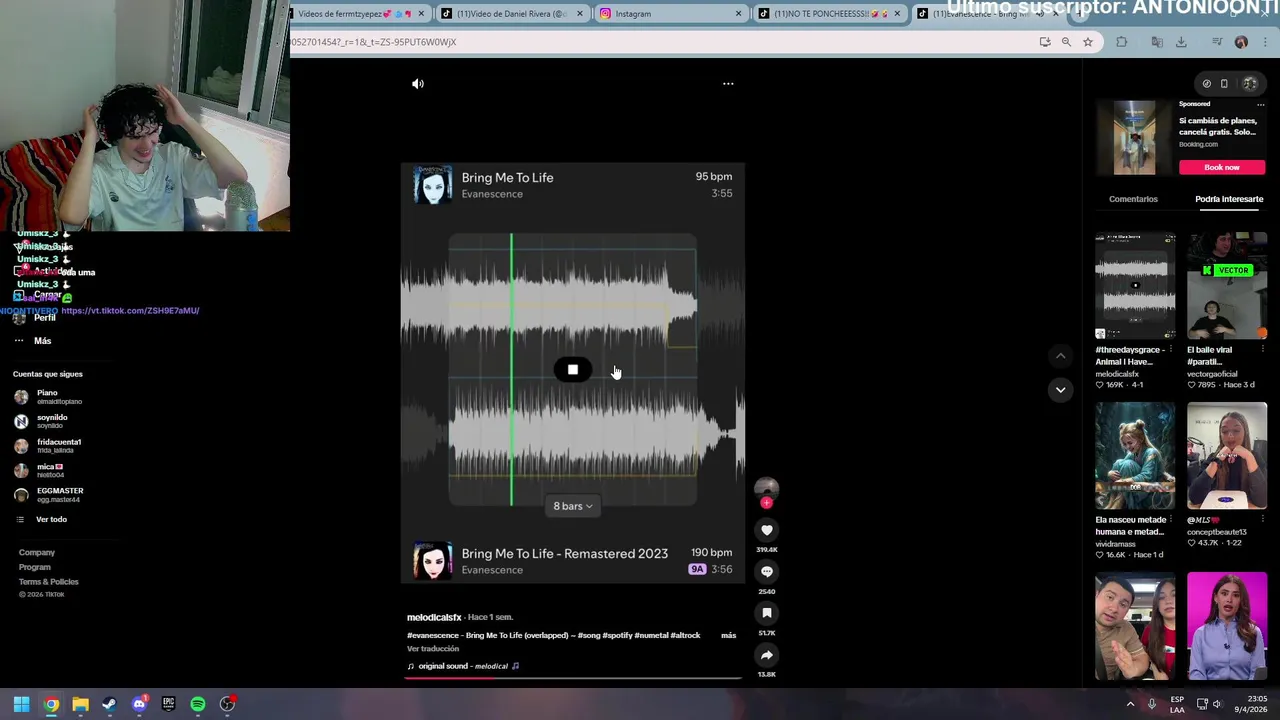Click the 'Book now' ad button
This screenshot has height=720, width=1280.
pos(1222,167)
